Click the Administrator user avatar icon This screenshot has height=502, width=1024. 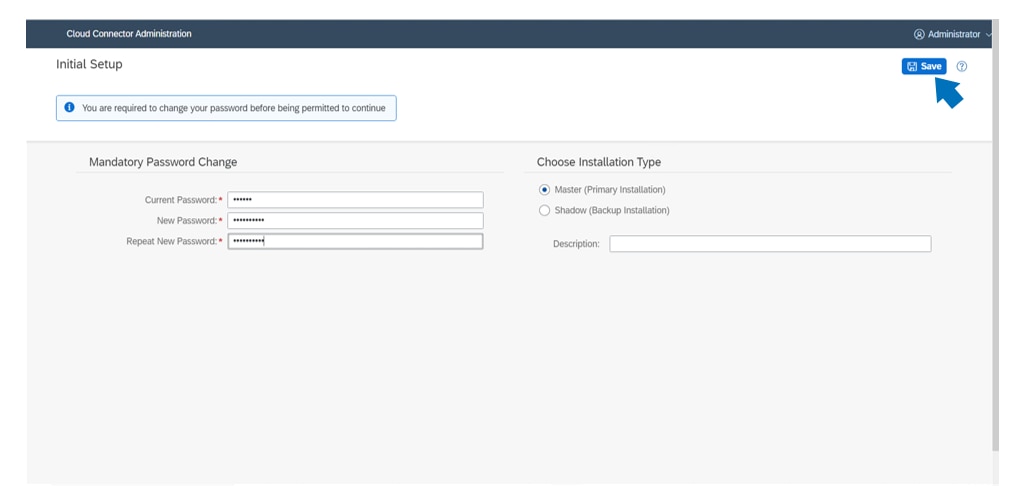click(919, 34)
